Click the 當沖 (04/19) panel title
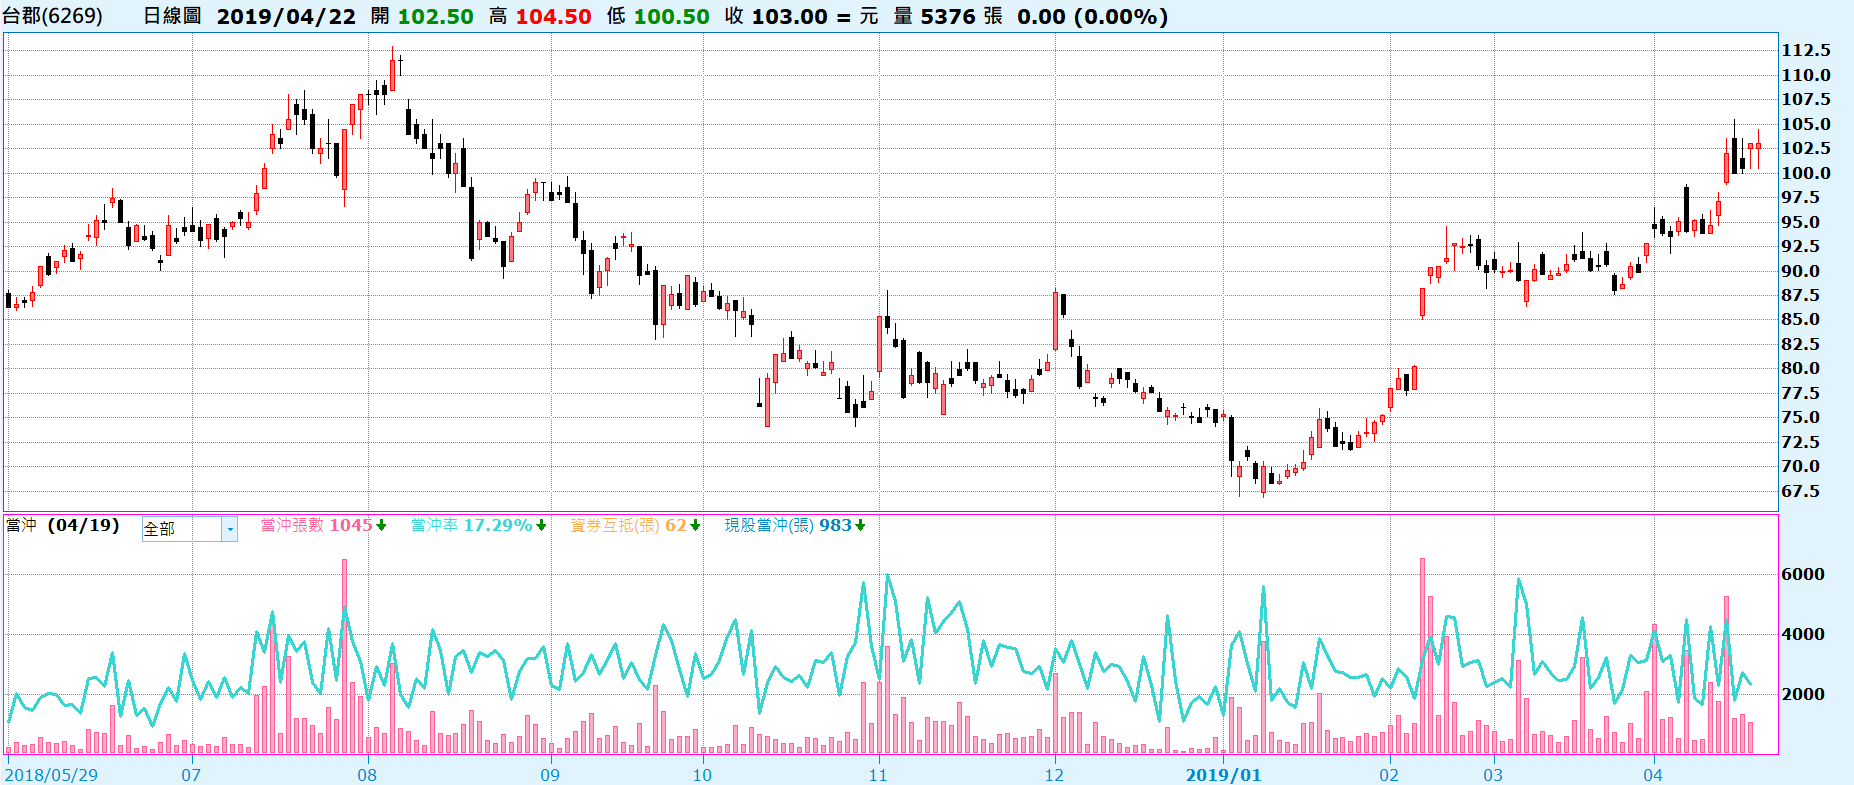The width and height of the screenshot is (1854, 785). tap(62, 526)
